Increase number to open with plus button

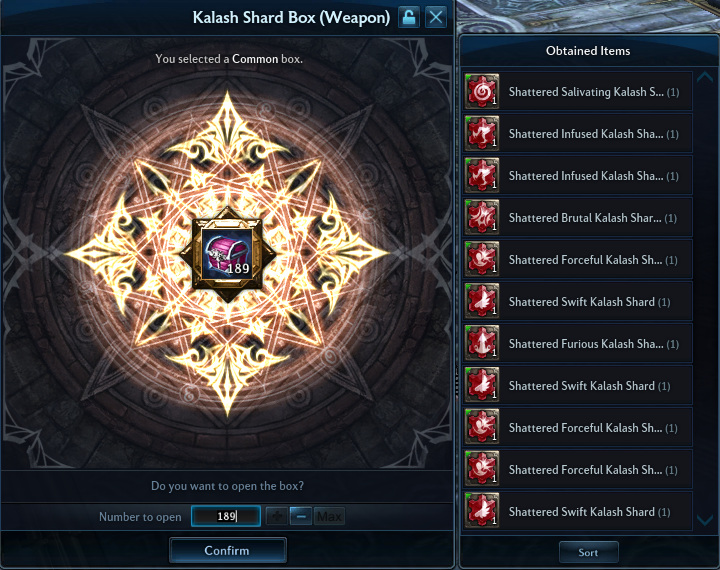[277, 516]
